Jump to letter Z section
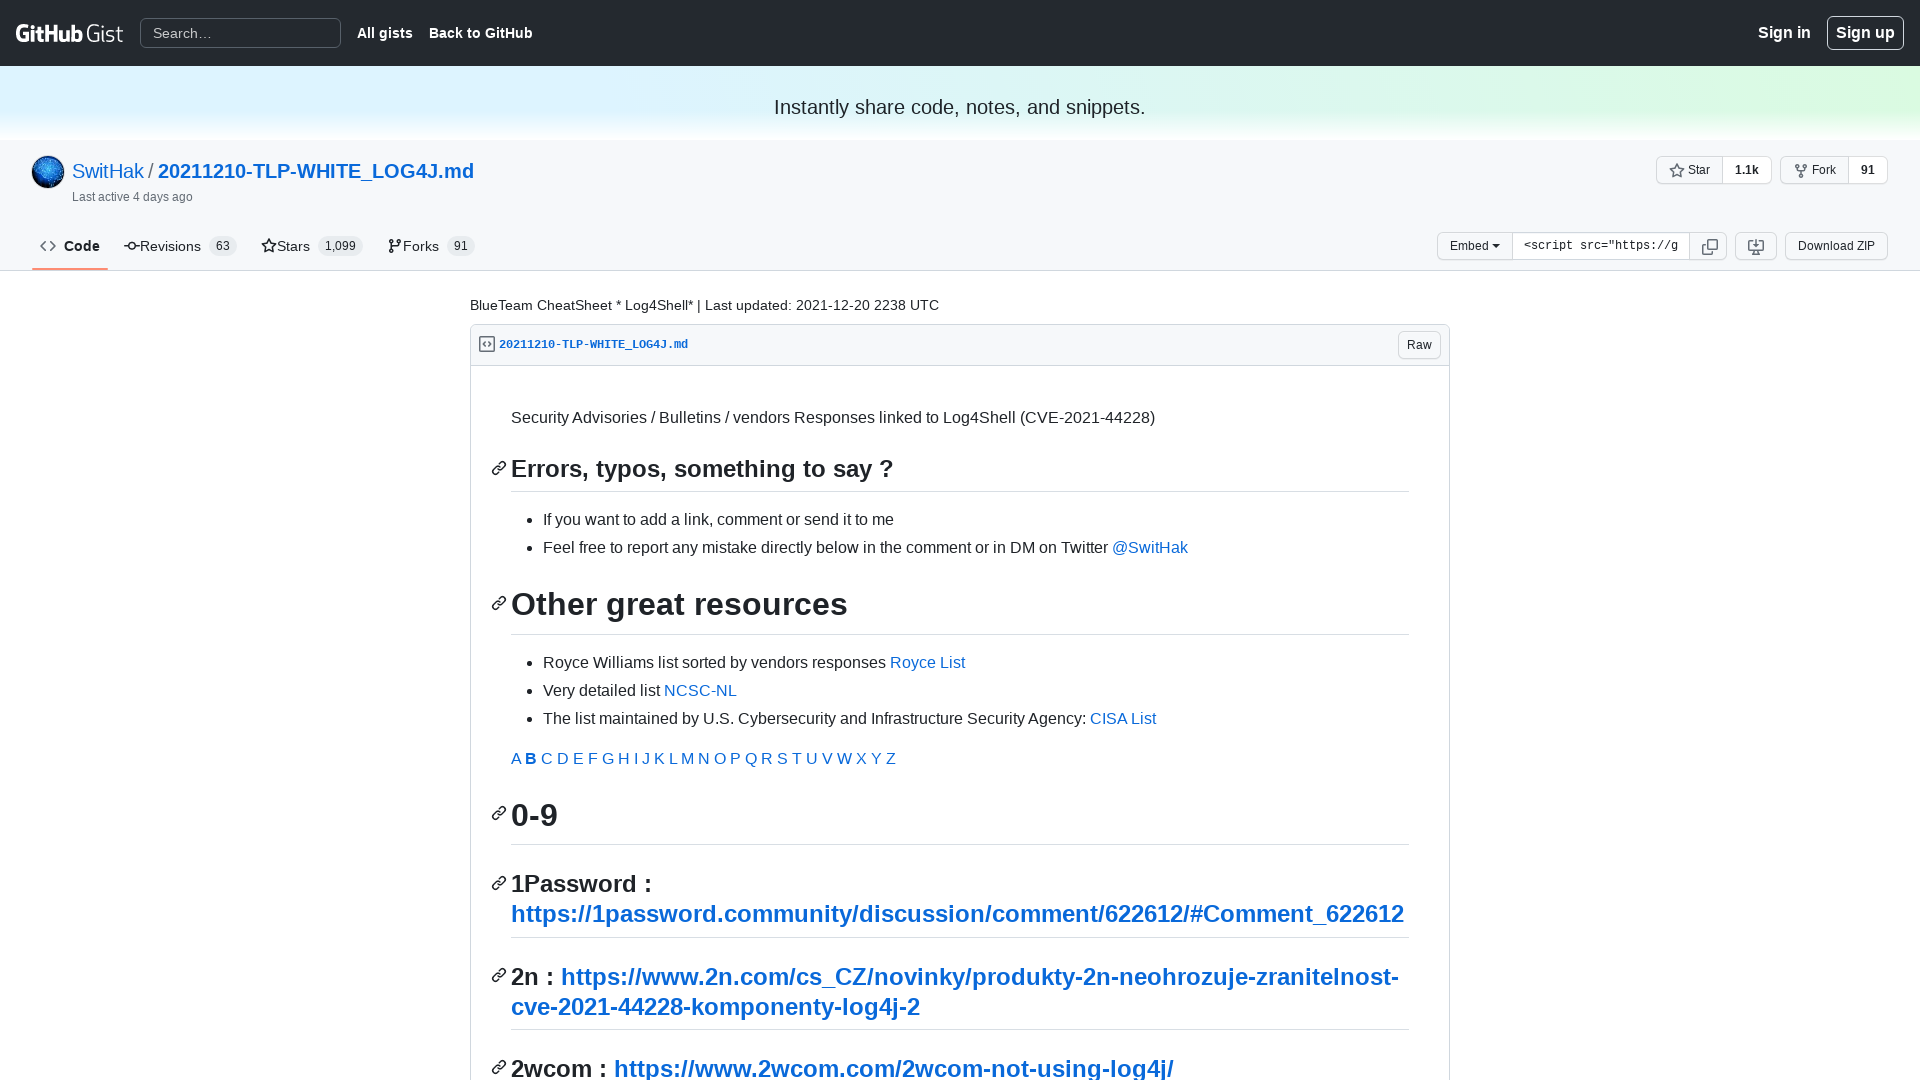 tap(891, 759)
